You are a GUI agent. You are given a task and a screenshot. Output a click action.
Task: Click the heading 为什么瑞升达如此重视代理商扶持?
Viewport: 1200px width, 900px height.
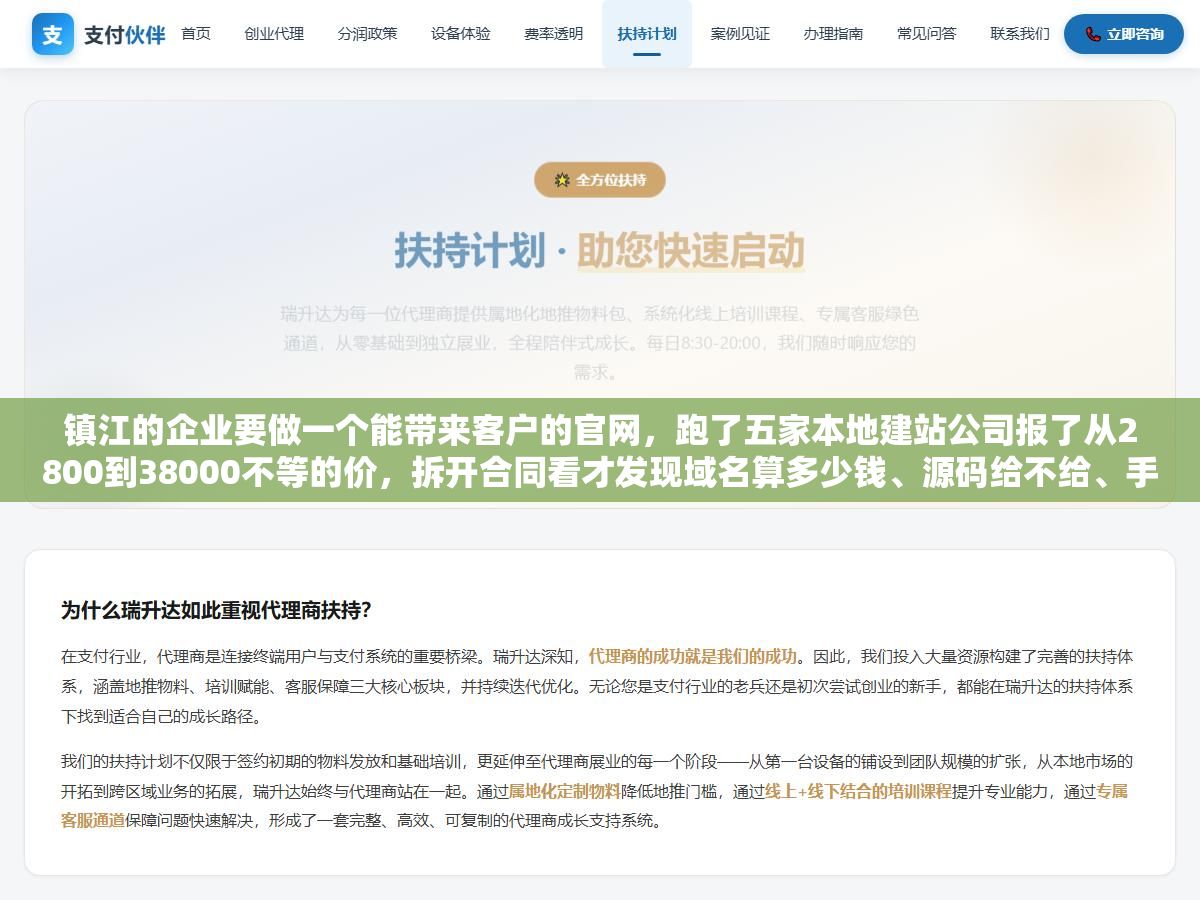pyautogui.click(x=216, y=610)
